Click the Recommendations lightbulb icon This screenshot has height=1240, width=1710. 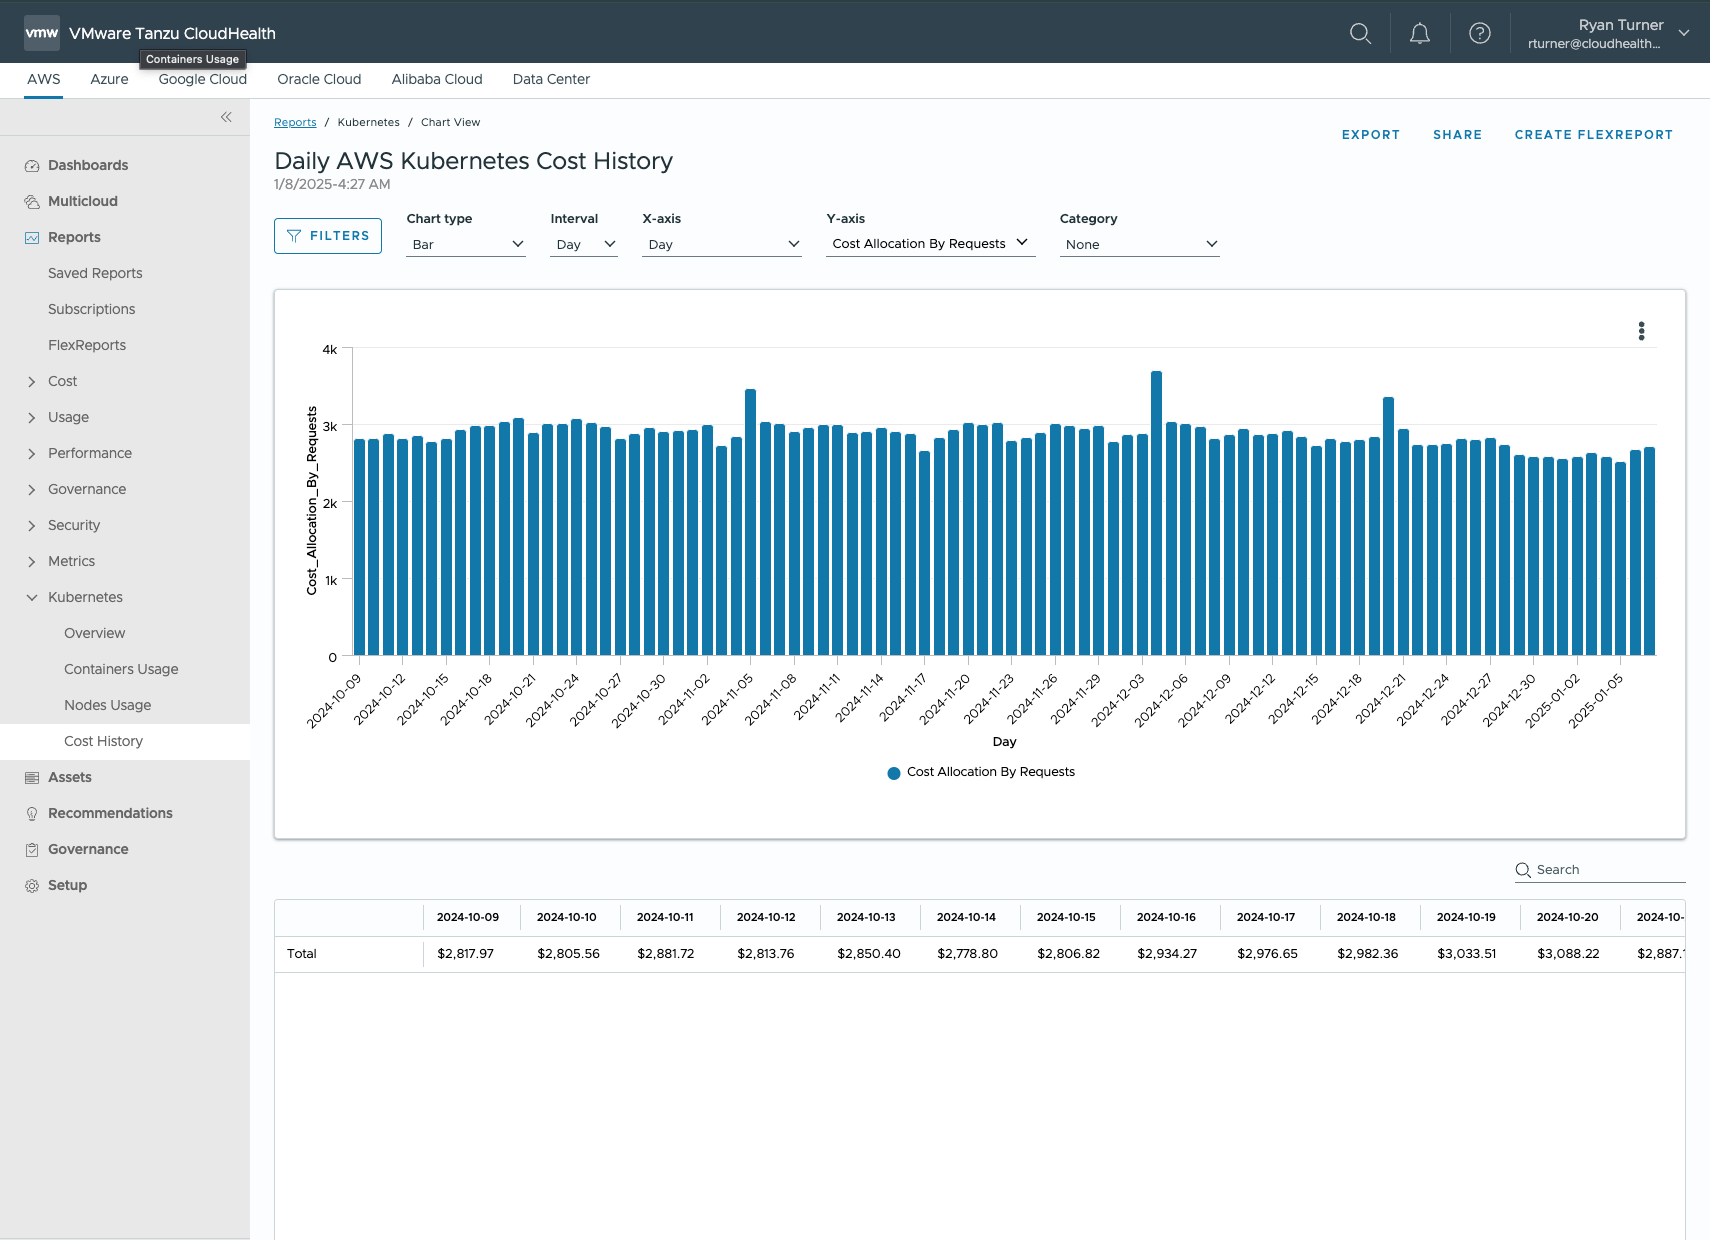tap(32, 814)
